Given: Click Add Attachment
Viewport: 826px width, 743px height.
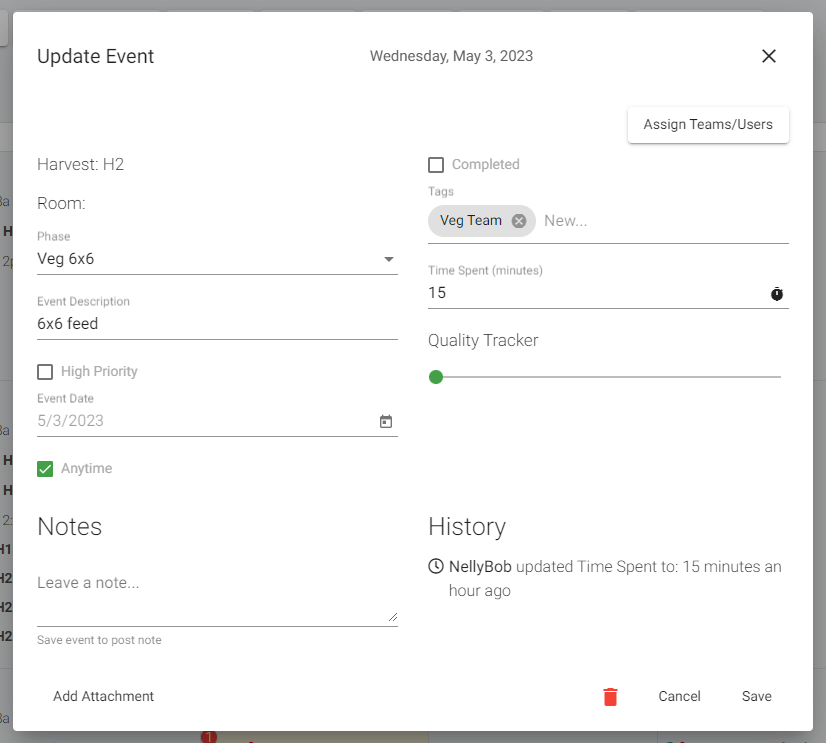Looking at the screenshot, I should pyautogui.click(x=103, y=696).
